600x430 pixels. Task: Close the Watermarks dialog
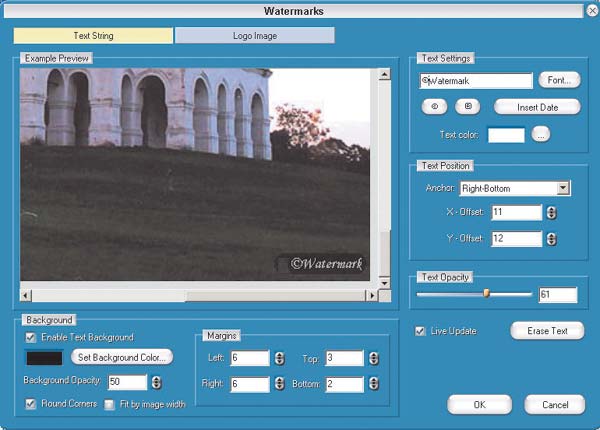[592, 11]
